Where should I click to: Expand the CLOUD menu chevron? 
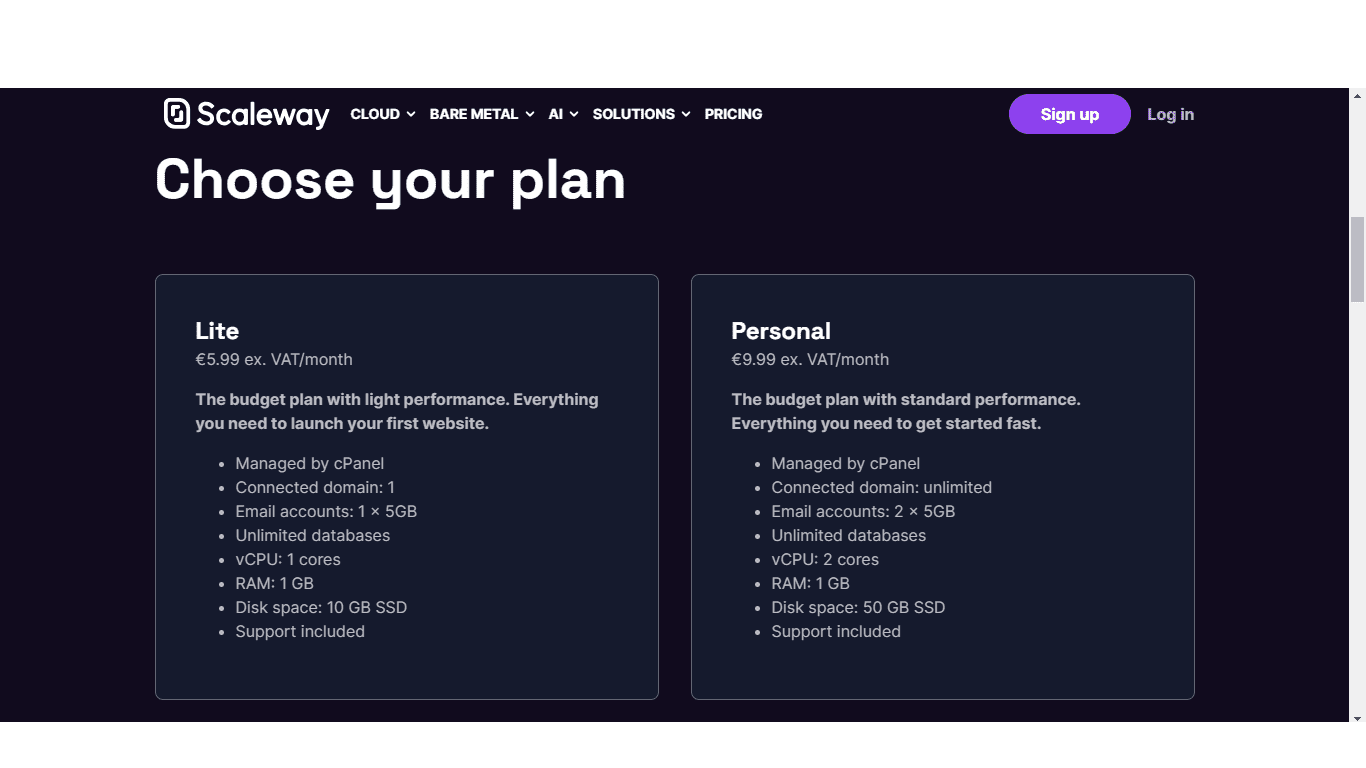(x=410, y=115)
